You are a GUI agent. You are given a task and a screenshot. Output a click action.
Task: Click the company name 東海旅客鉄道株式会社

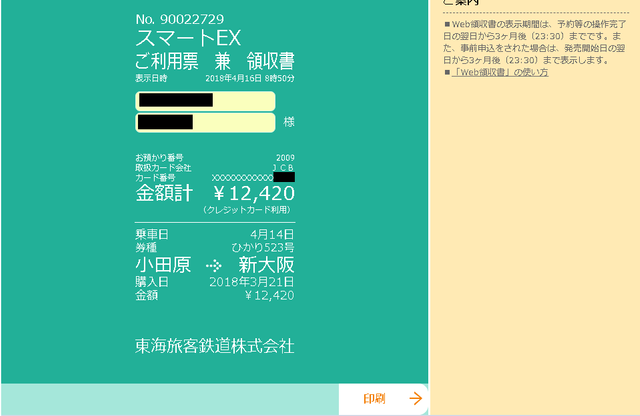215,346
